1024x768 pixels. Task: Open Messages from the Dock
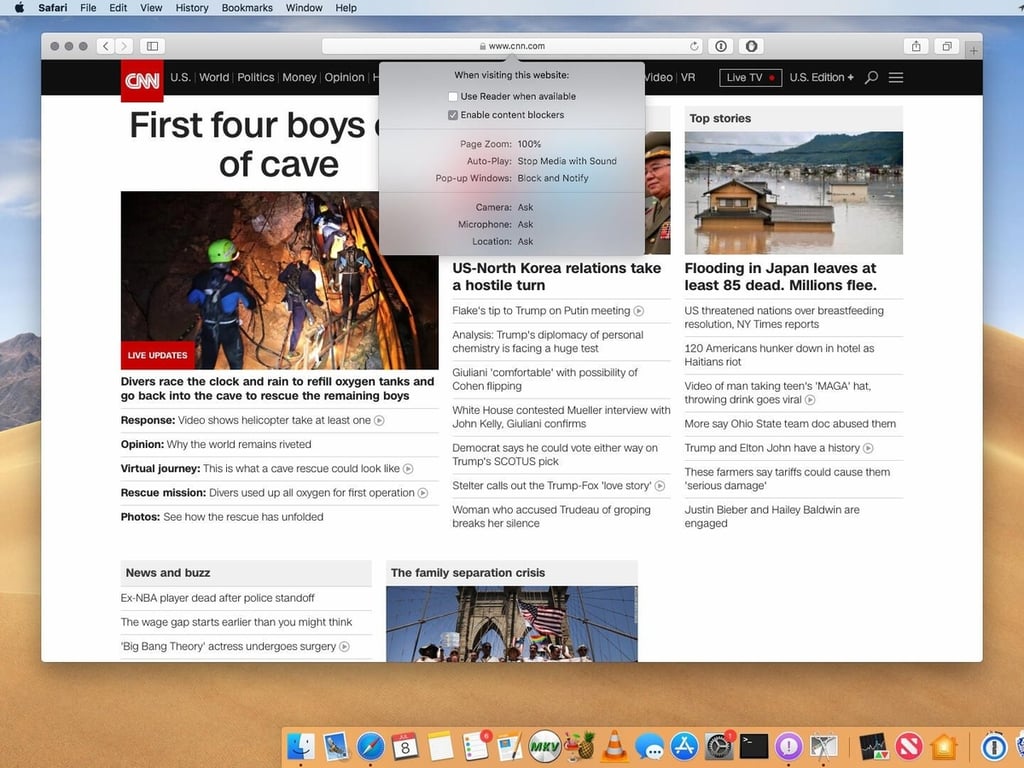click(x=649, y=746)
